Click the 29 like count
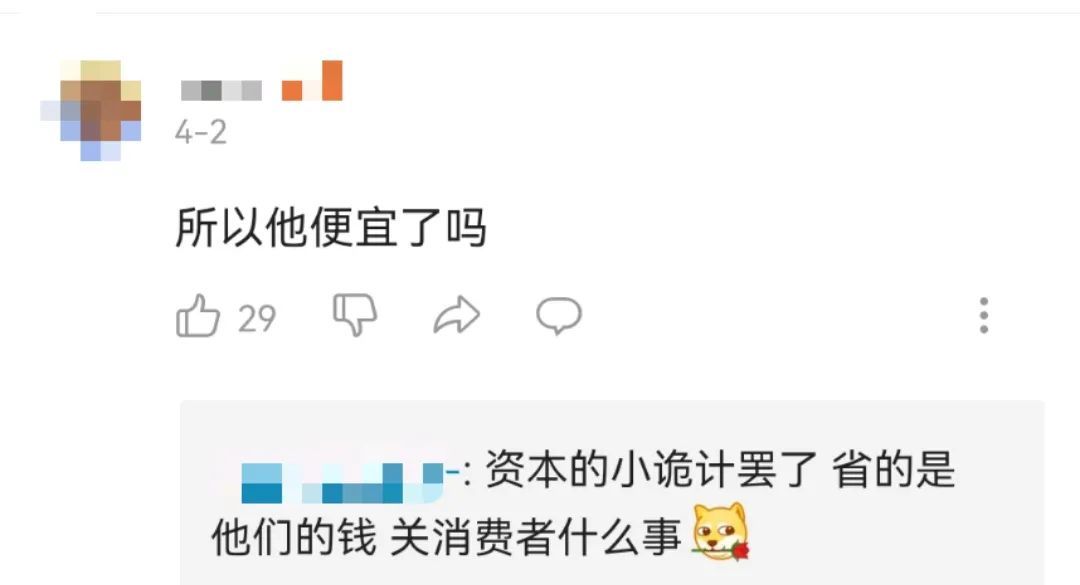The height and width of the screenshot is (585, 1080). [x=257, y=318]
